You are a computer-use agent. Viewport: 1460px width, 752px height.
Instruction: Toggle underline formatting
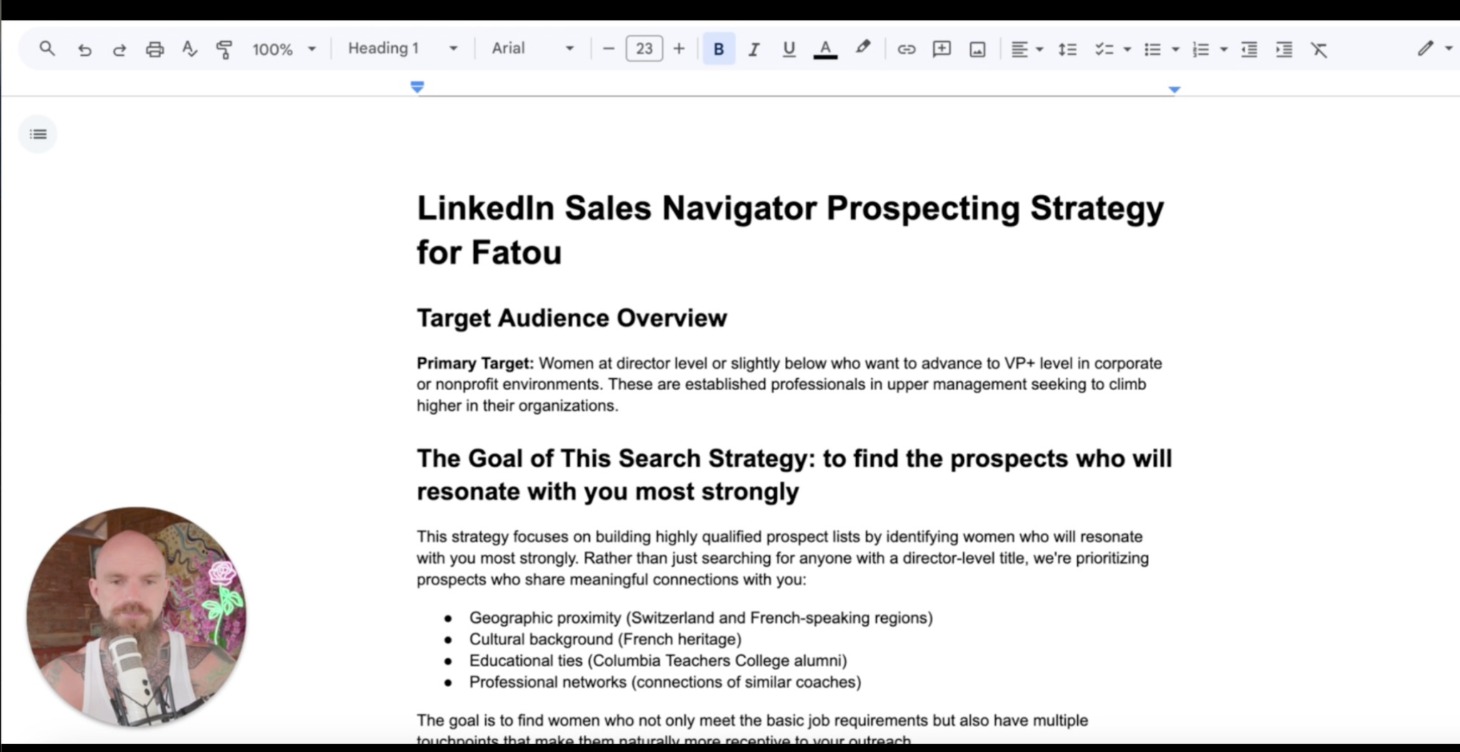click(789, 49)
